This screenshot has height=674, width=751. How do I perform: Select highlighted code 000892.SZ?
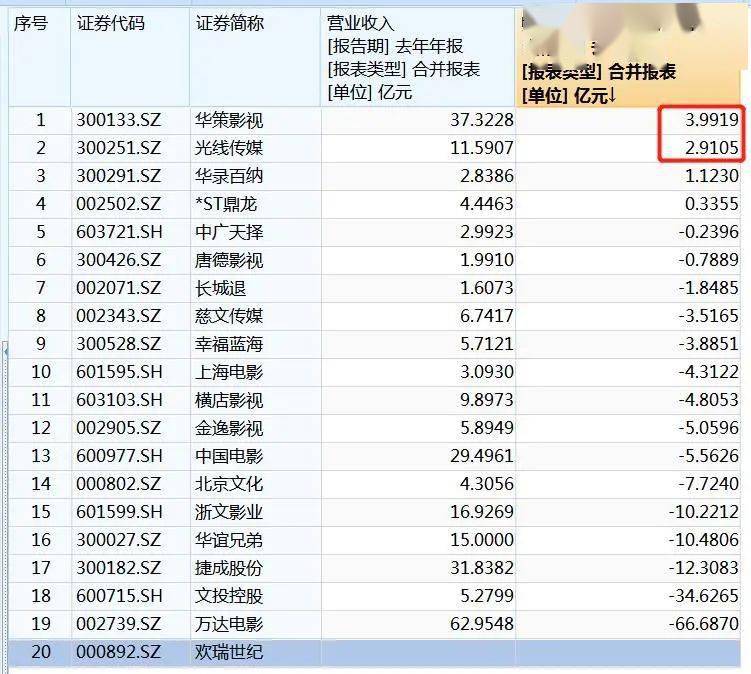tap(118, 652)
